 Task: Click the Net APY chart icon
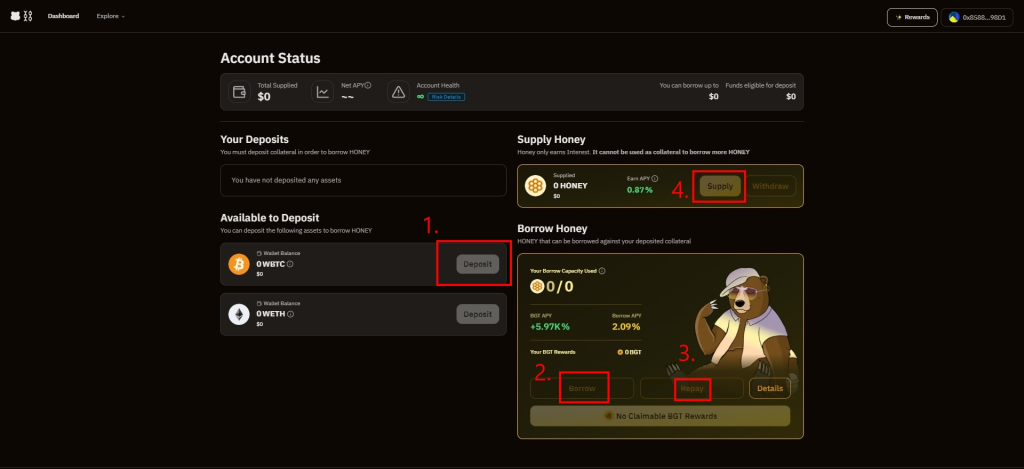coord(323,92)
